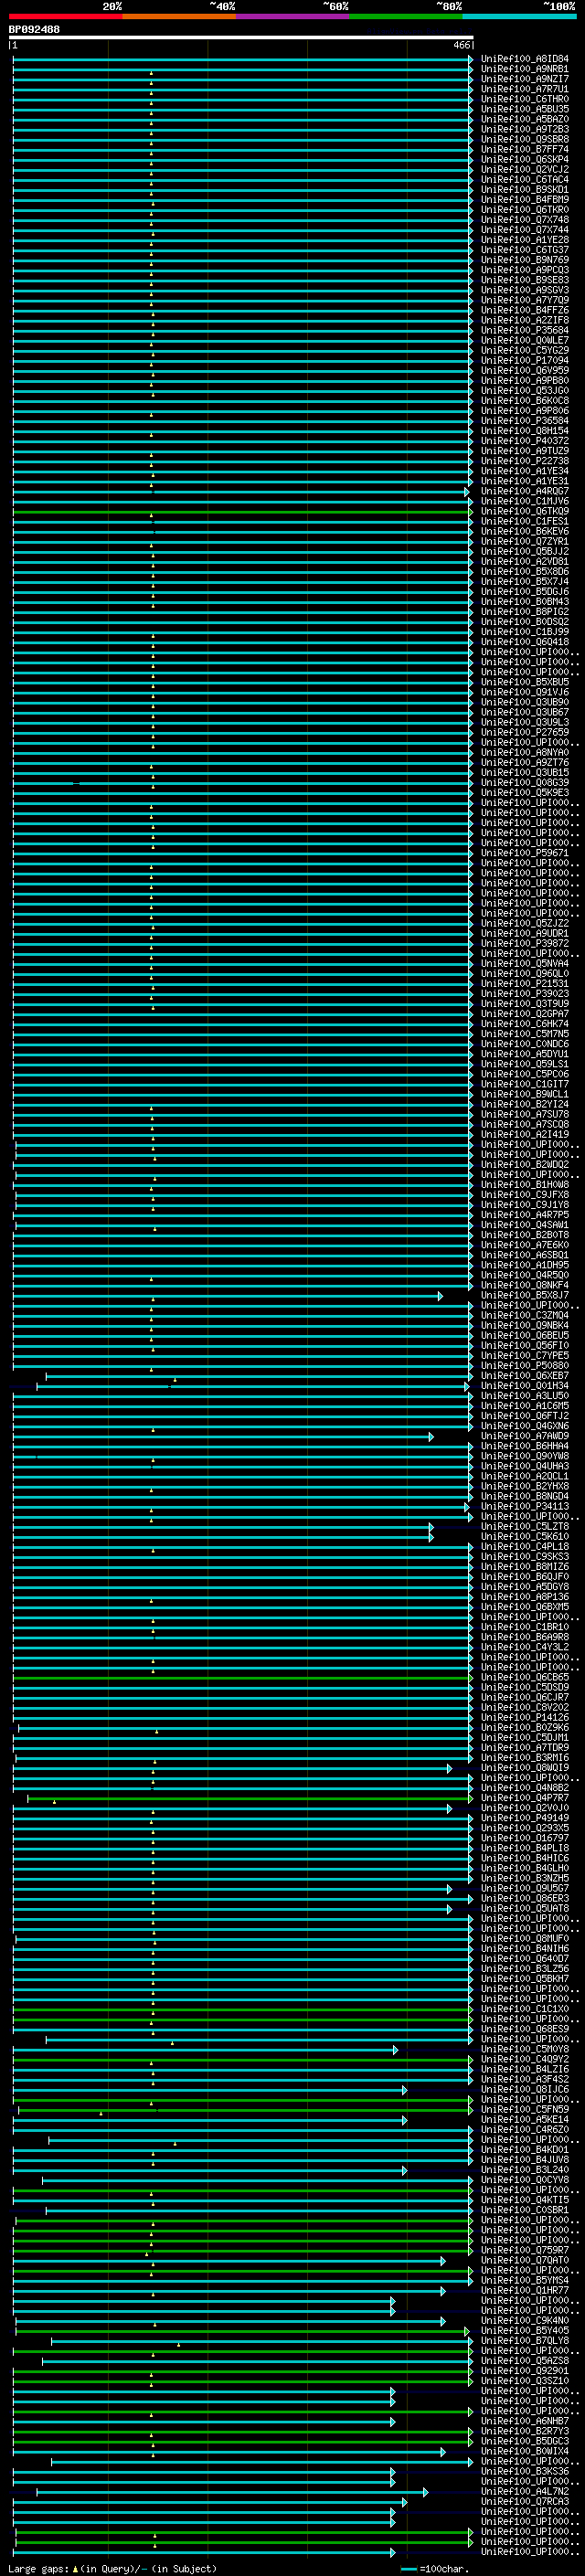Select hit label UniRef100_C4PL18
The width and height of the screenshot is (585, 2576).
point(525,1547)
